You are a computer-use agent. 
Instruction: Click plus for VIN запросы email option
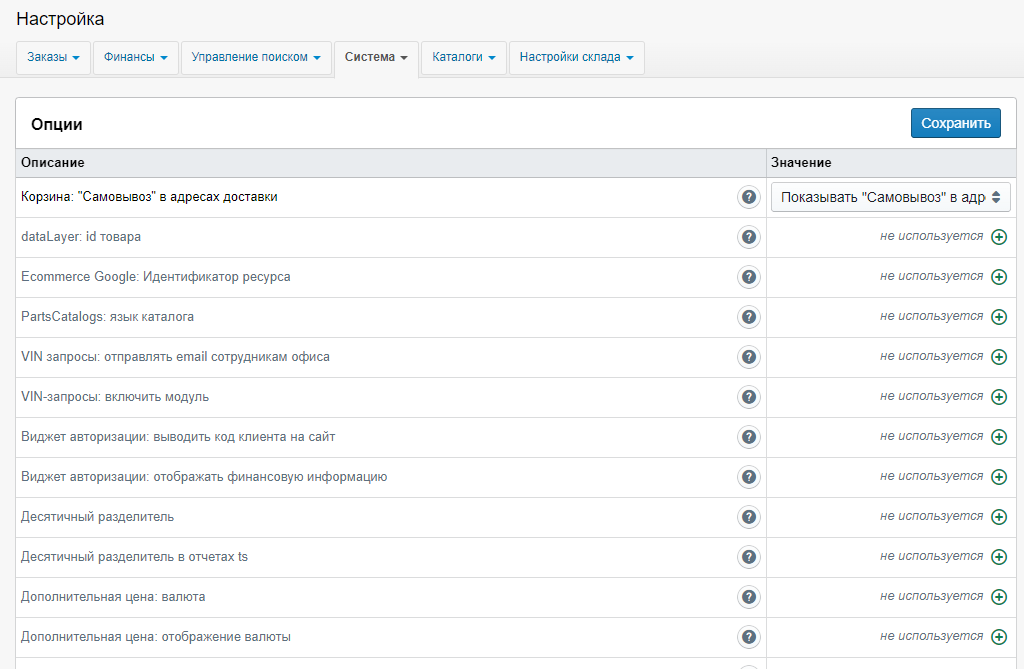[x=998, y=357]
